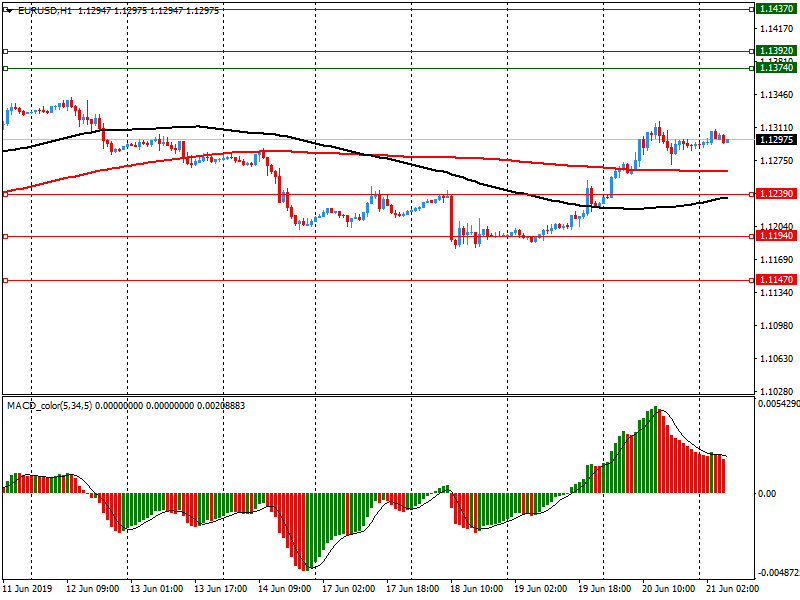This screenshot has width=800, height=600.
Task: Select the 1.11470 line's right handle
Action: tap(752, 281)
